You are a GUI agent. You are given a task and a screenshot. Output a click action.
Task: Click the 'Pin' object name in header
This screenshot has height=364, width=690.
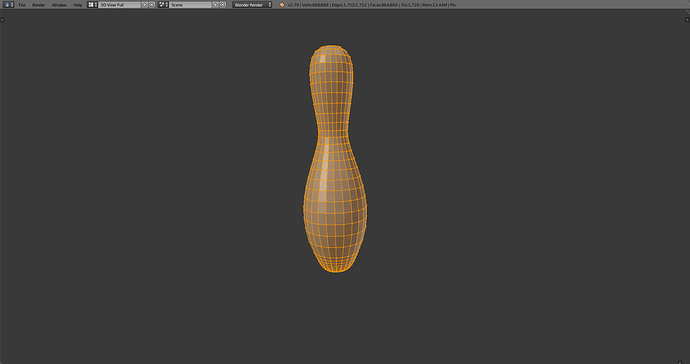point(453,5)
